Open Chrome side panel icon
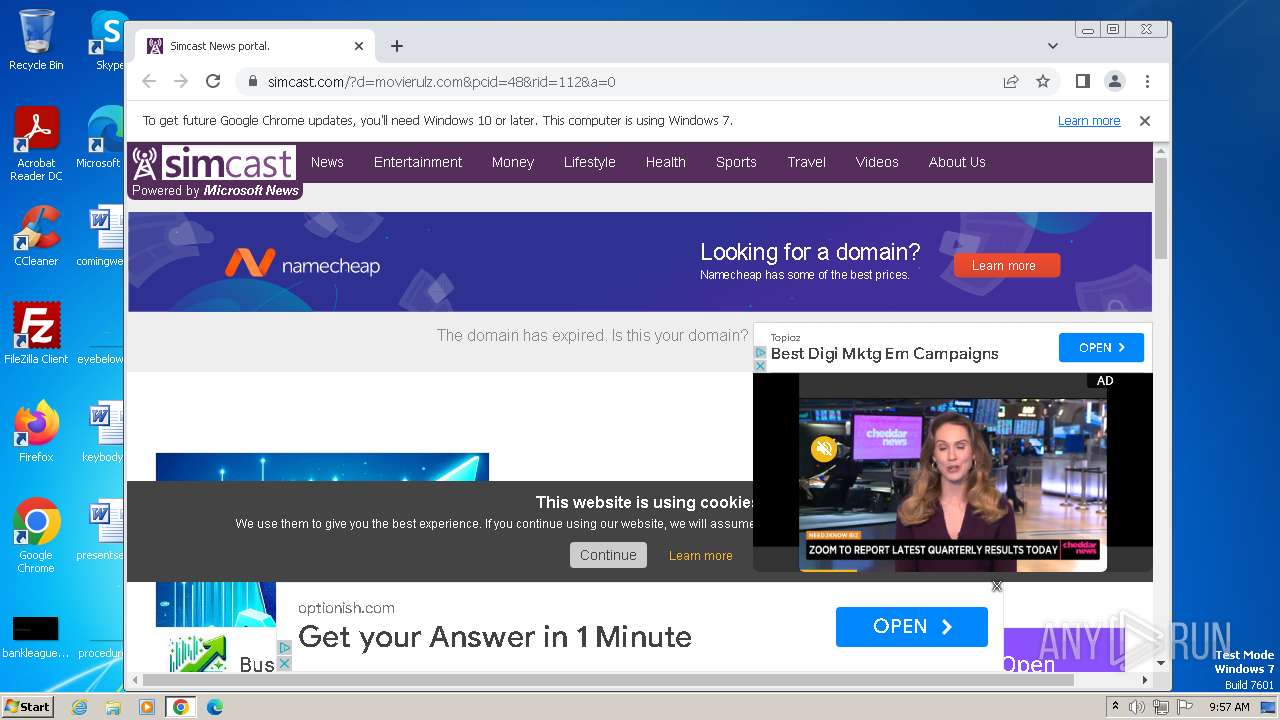Screen dimensions: 1280x720 pyautogui.click(x=1083, y=81)
